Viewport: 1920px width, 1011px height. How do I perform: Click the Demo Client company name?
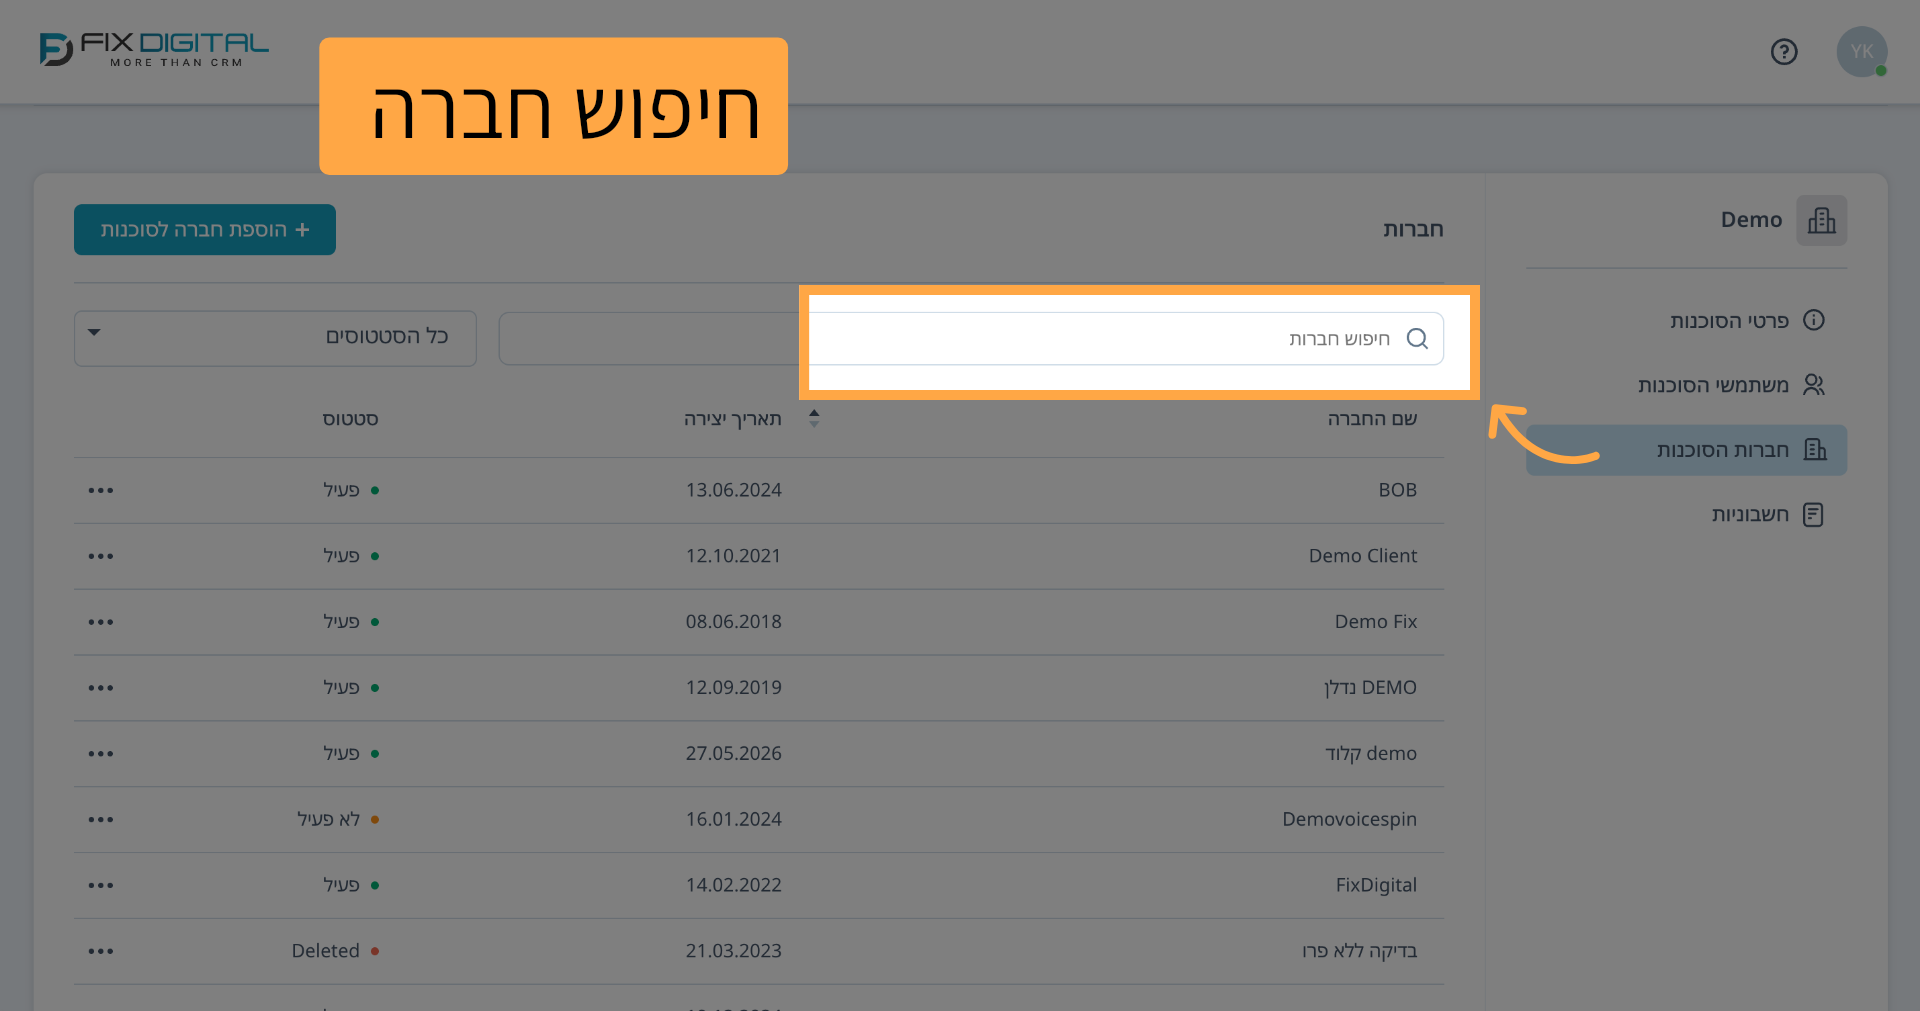coord(1363,556)
